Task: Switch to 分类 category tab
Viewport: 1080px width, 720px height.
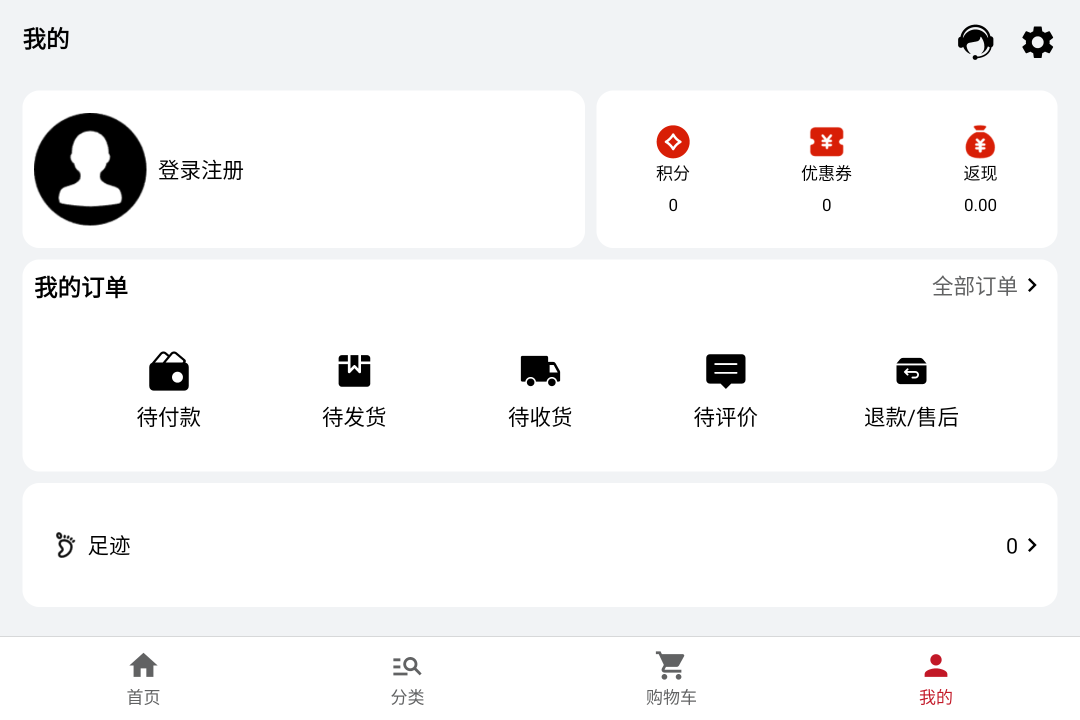Action: click(x=407, y=679)
